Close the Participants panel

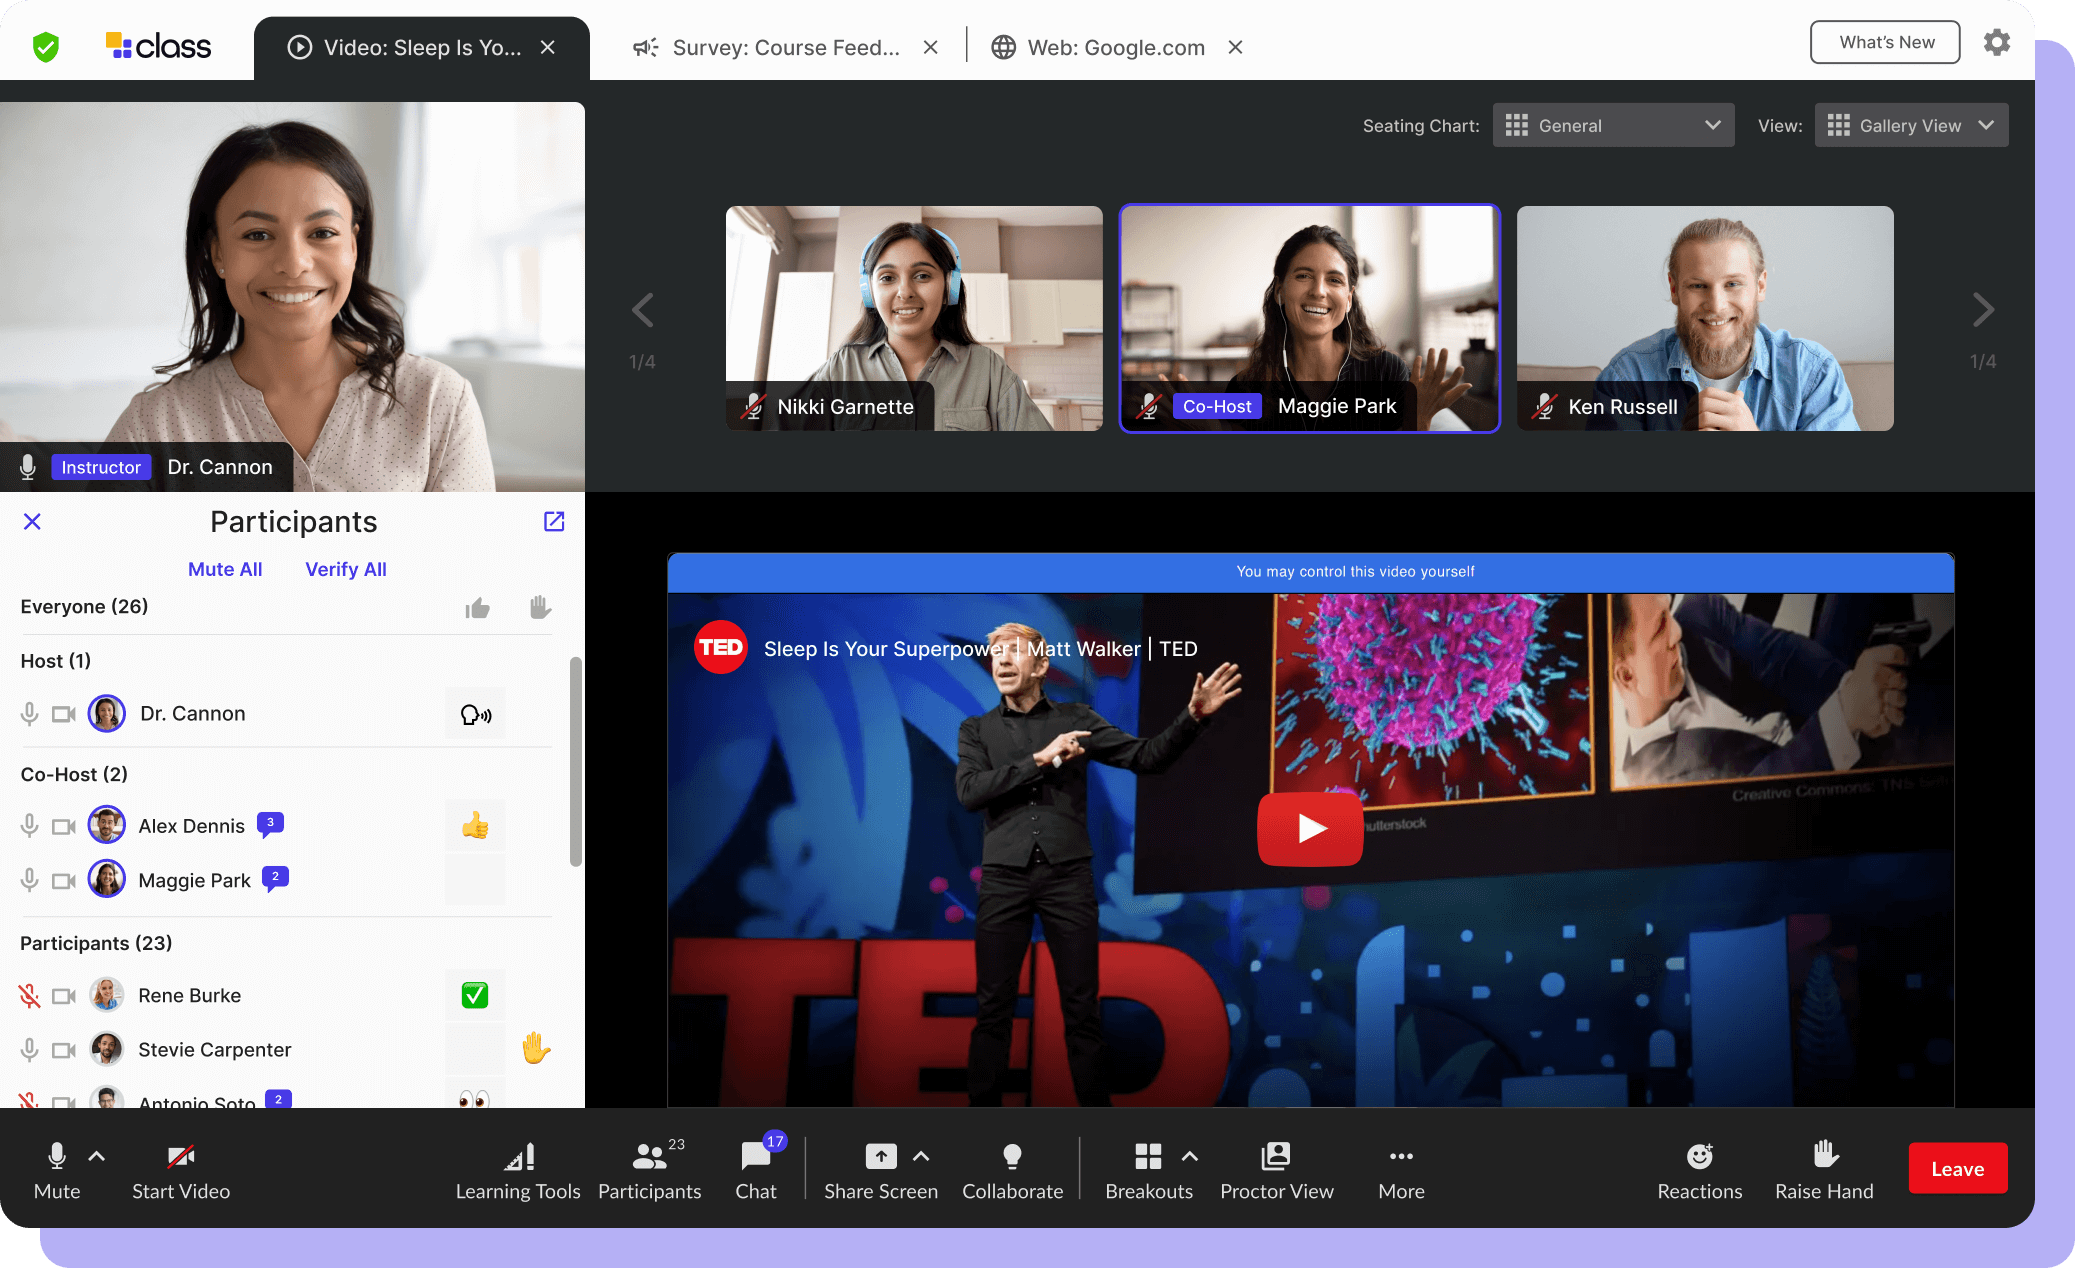32,521
